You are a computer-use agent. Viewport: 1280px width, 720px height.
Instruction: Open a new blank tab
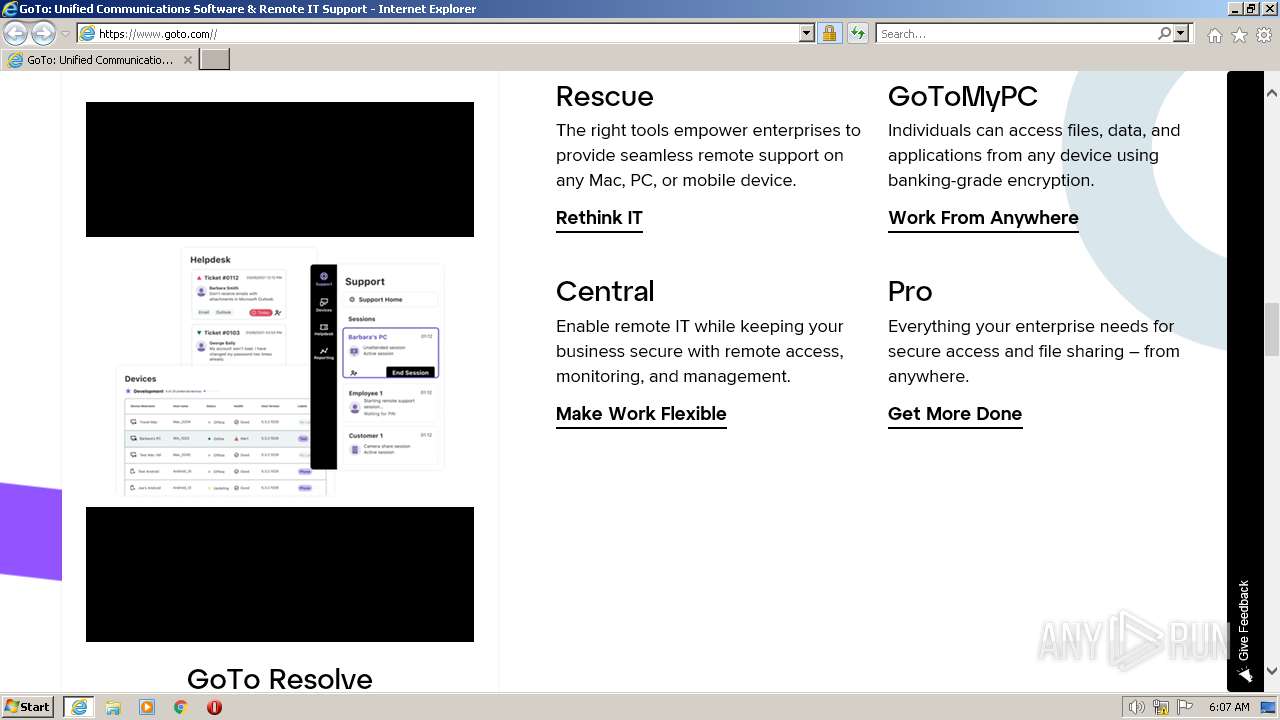(215, 60)
